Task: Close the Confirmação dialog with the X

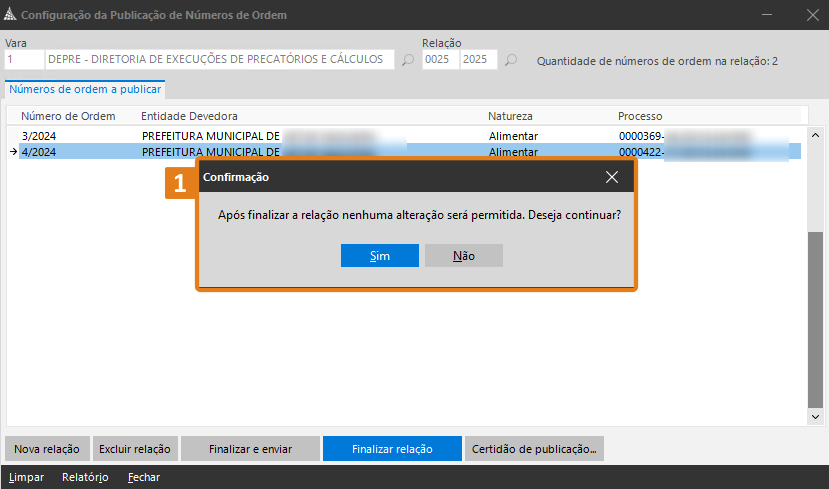Action: coord(612,177)
